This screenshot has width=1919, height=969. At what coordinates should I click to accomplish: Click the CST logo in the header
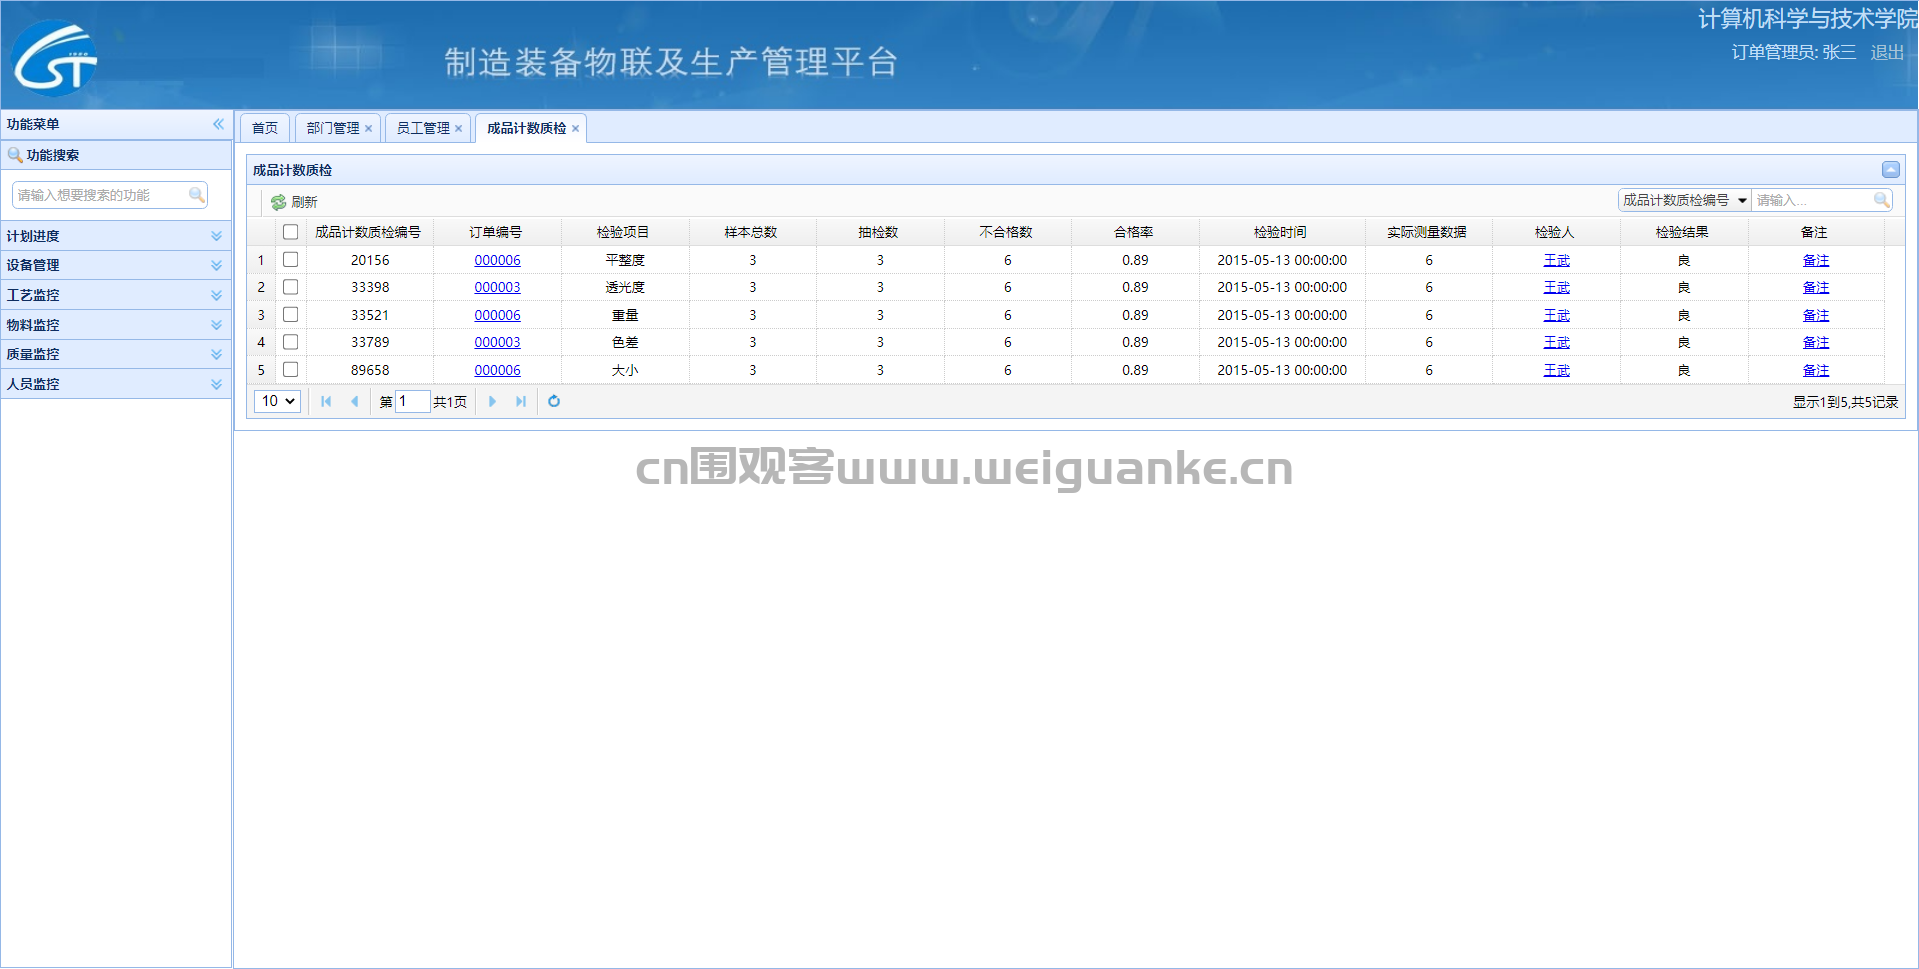pyautogui.click(x=55, y=59)
